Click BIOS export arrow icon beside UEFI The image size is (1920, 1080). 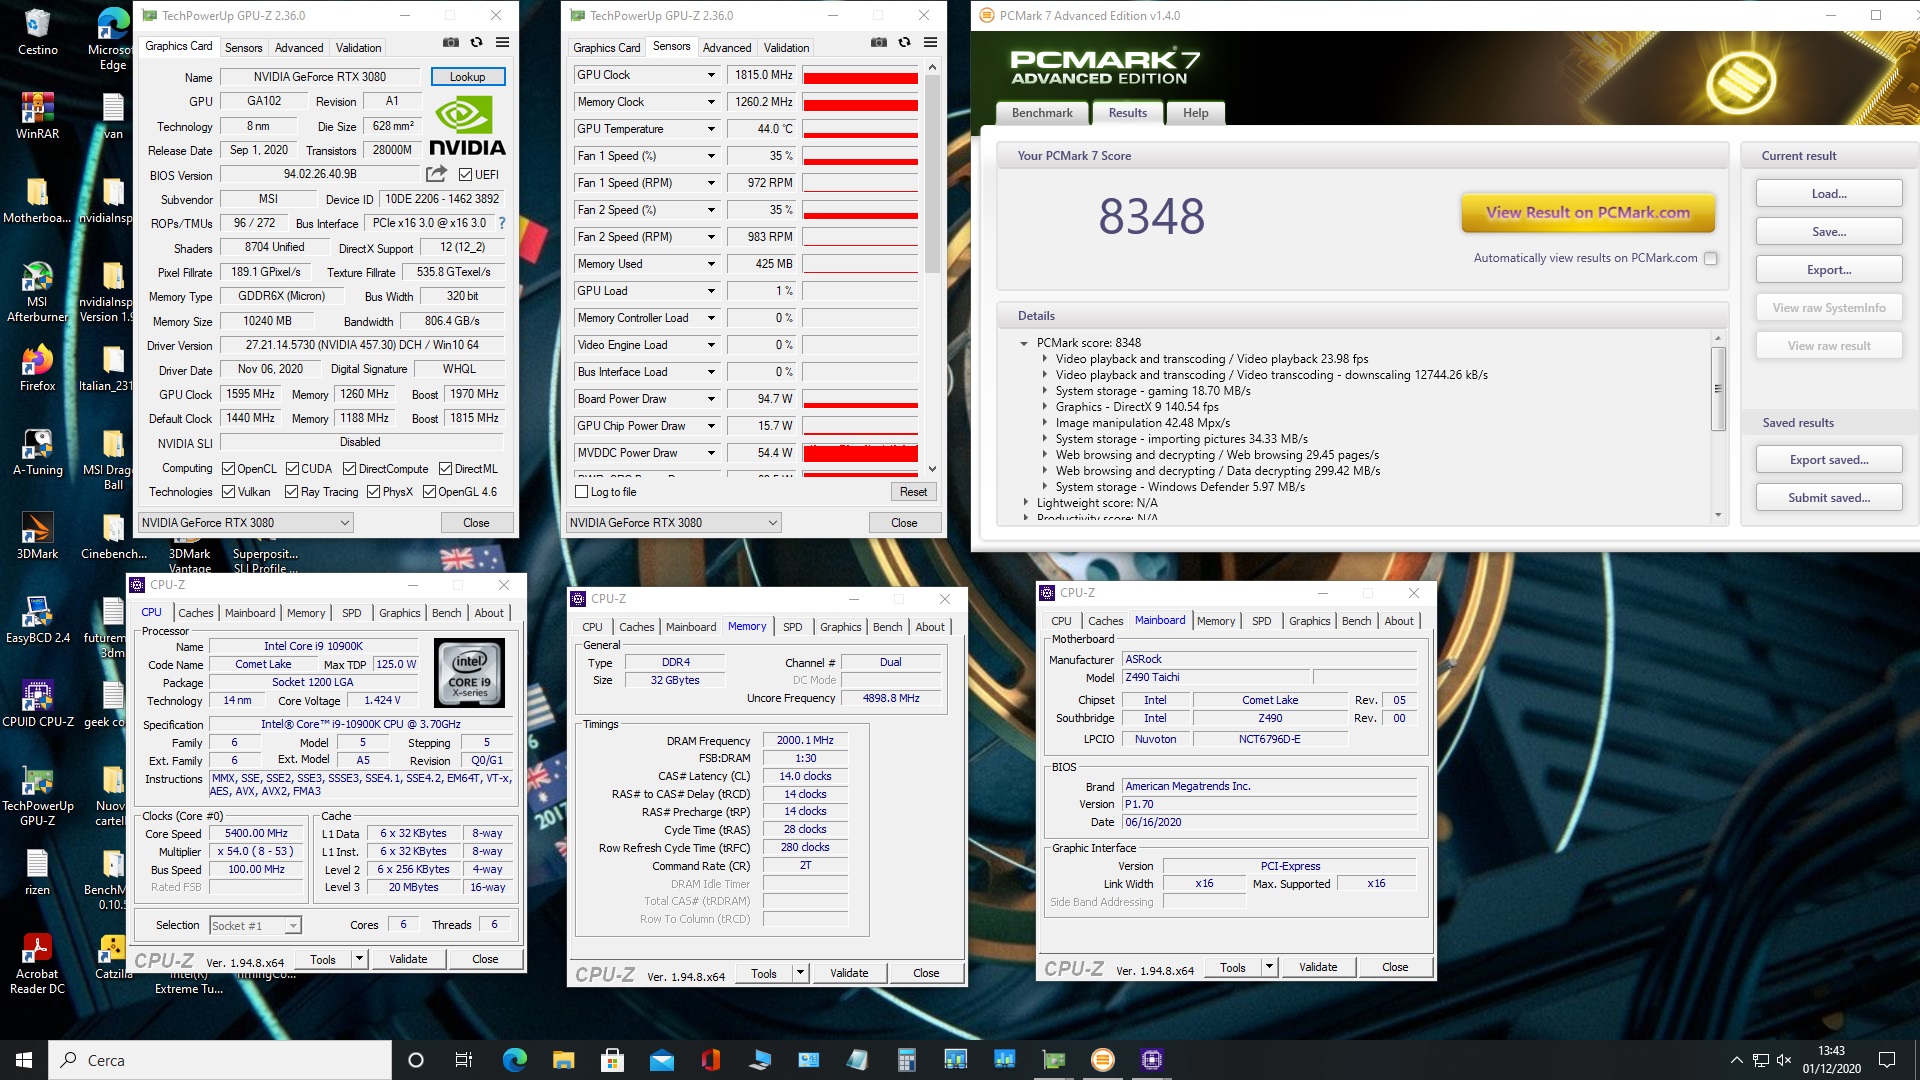(x=436, y=174)
